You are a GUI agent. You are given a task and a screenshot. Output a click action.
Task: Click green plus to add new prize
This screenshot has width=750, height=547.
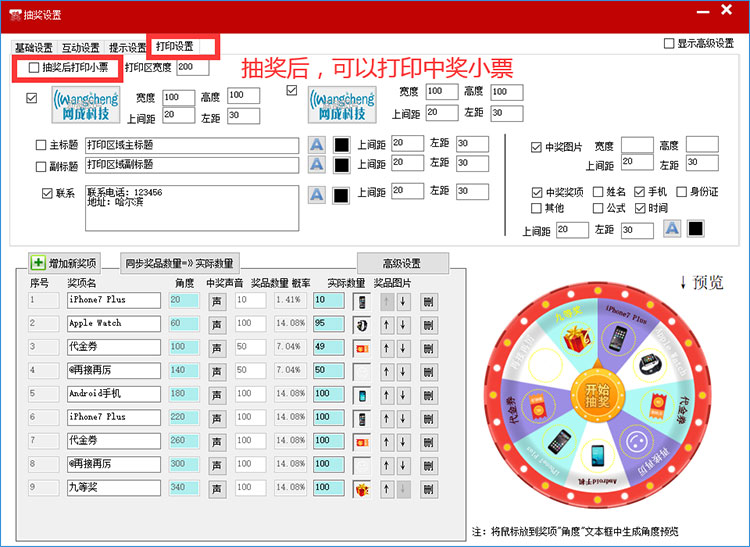point(38,263)
